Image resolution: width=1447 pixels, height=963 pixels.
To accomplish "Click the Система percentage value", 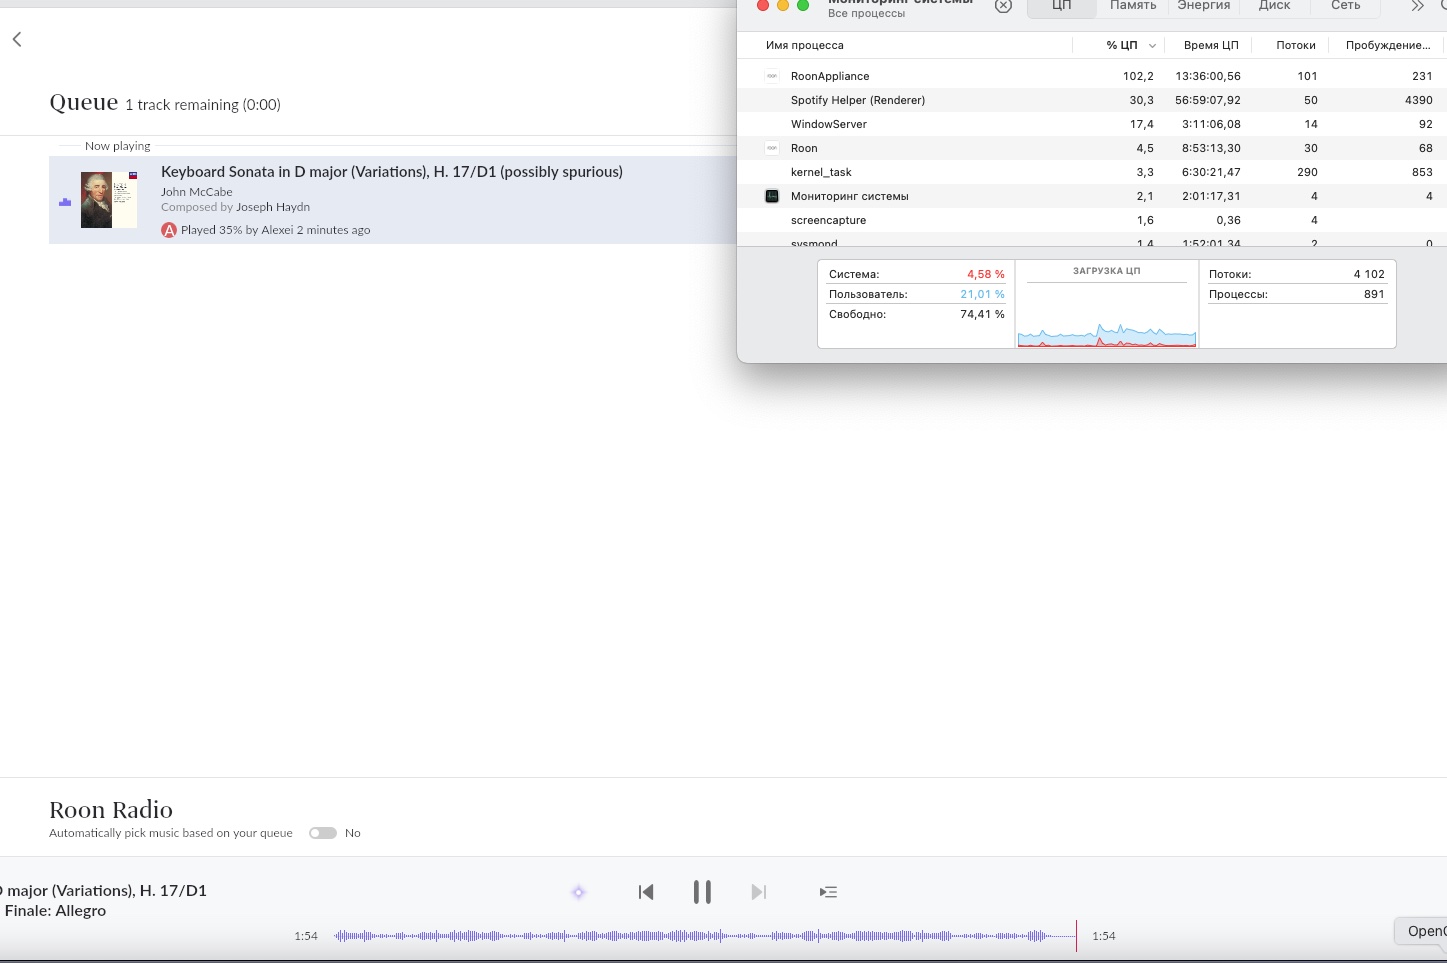I will click(x=986, y=274).
